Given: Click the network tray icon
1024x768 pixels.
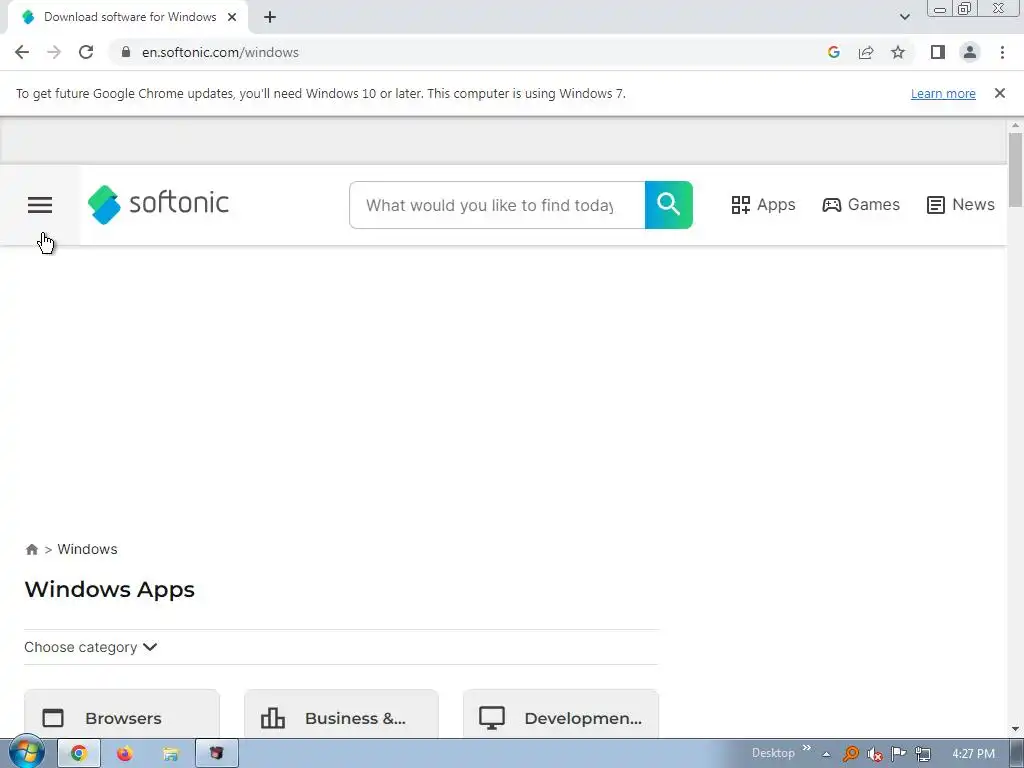Looking at the screenshot, I should click(x=923, y=754).
